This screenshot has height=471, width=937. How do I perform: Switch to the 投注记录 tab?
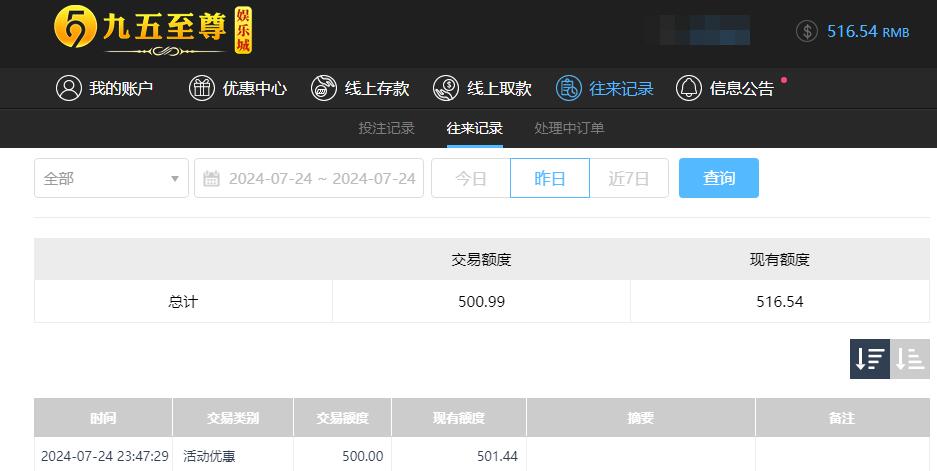386,128
